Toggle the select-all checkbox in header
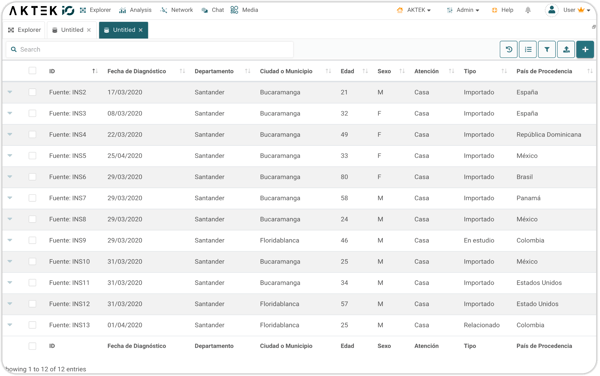The width and height of the screenshot is (600, 376). click(x=32, y=71)
